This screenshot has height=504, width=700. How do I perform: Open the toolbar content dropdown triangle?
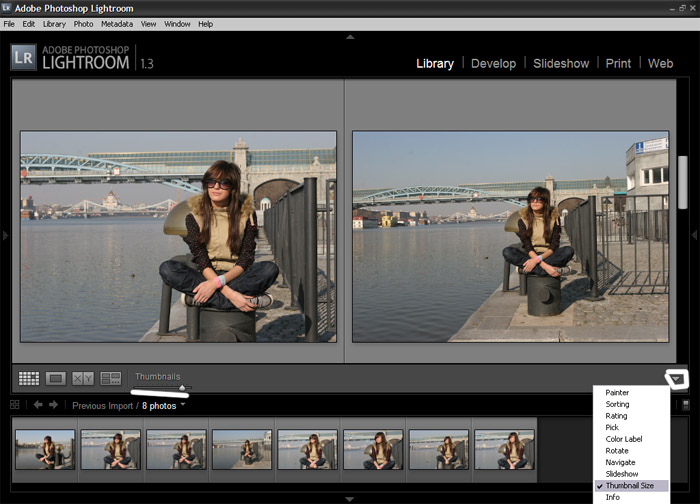pos(677,378)
